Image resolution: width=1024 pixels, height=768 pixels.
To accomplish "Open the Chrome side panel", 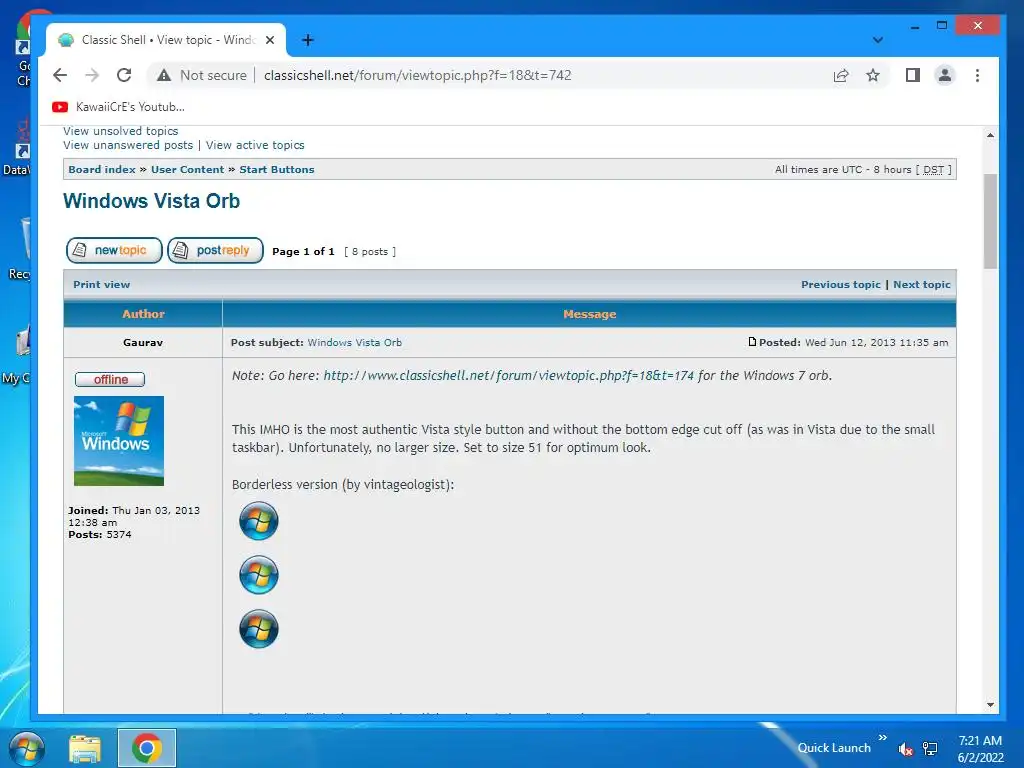I will click(x=913, y=75).
